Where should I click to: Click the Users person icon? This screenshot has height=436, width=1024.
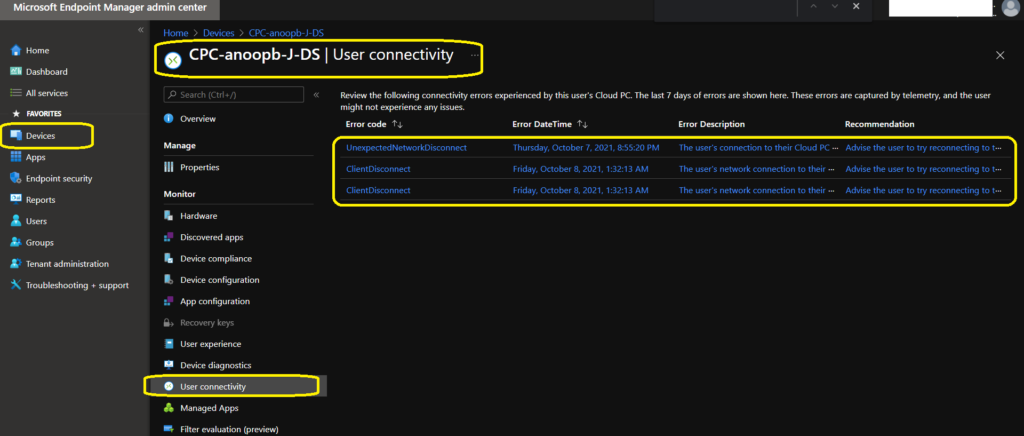tap(16, 221)
